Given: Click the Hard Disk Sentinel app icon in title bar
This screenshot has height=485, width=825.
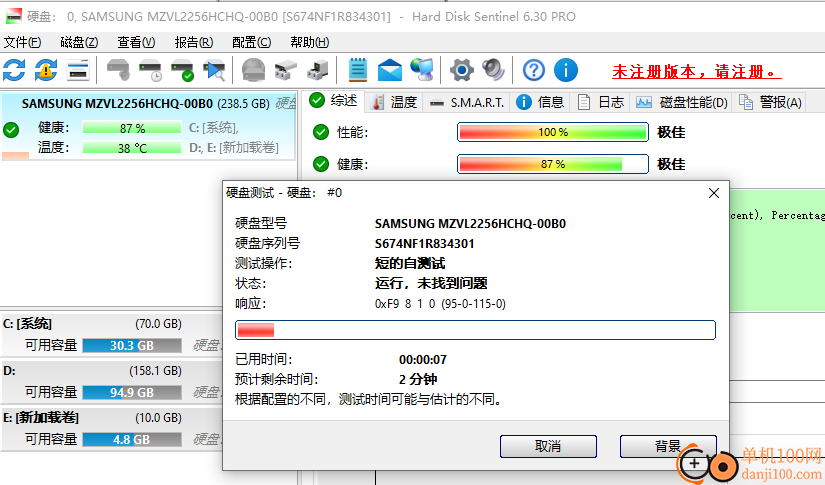Looking at the screenshot, I should click(13, 17).
